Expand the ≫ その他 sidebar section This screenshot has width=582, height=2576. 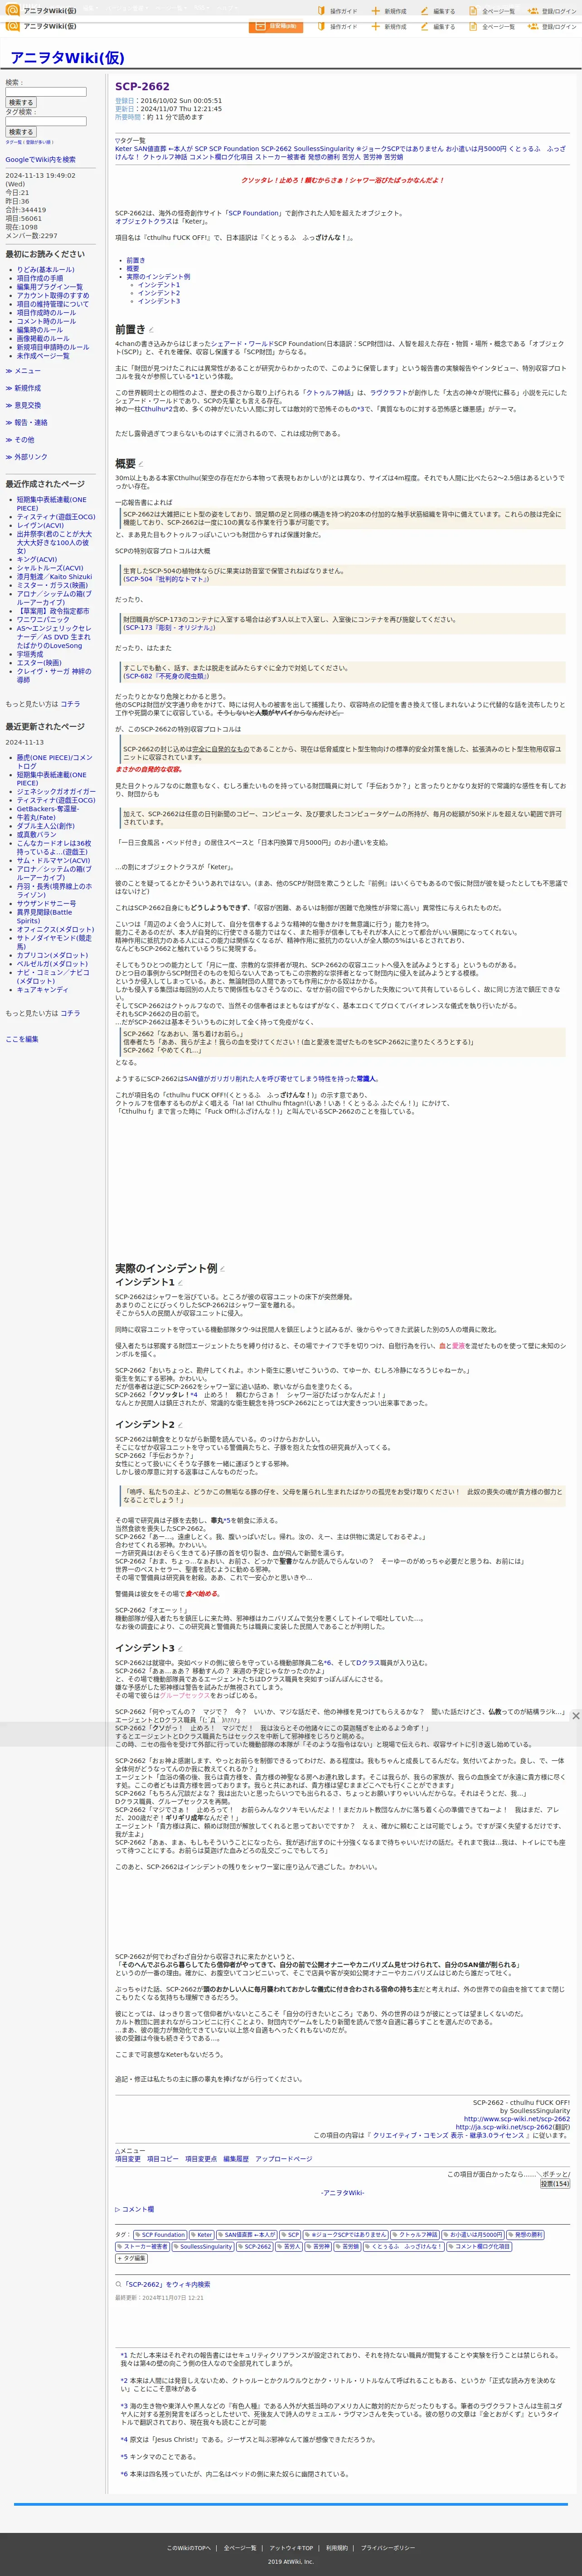pyautogui.click(x=20, y=439)
